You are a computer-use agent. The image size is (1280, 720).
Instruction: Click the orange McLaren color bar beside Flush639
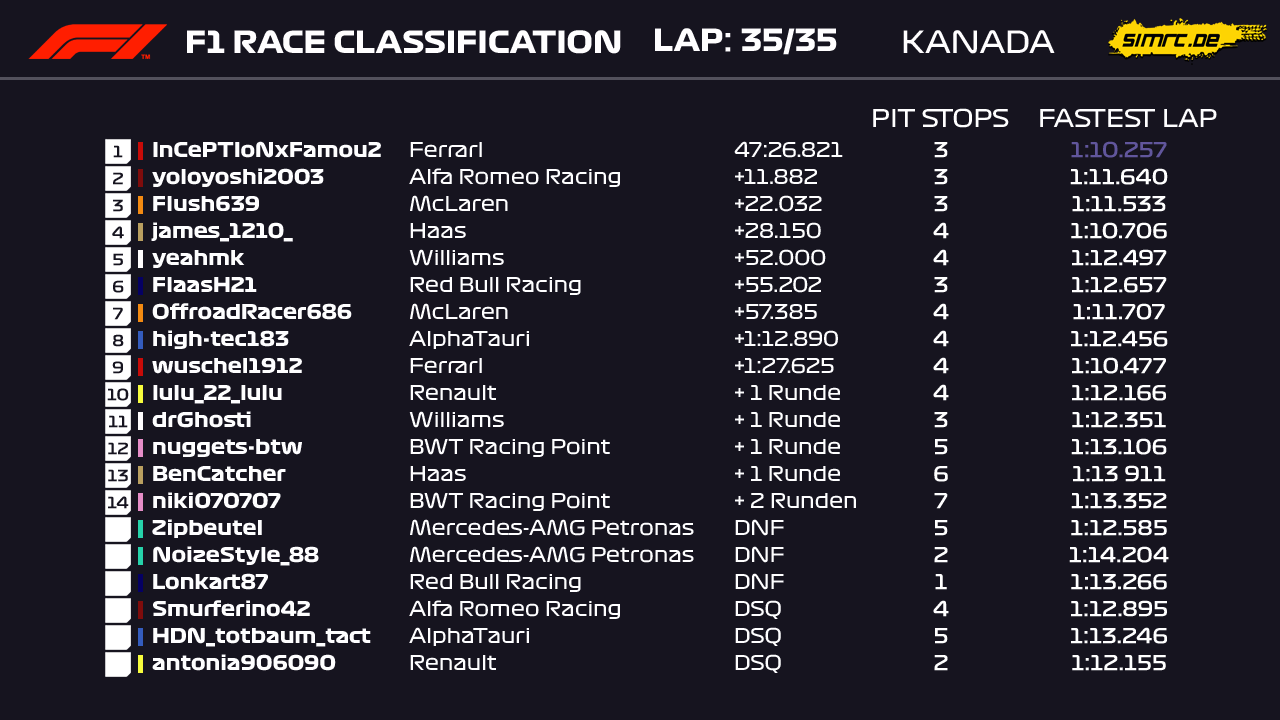point(140,205)
